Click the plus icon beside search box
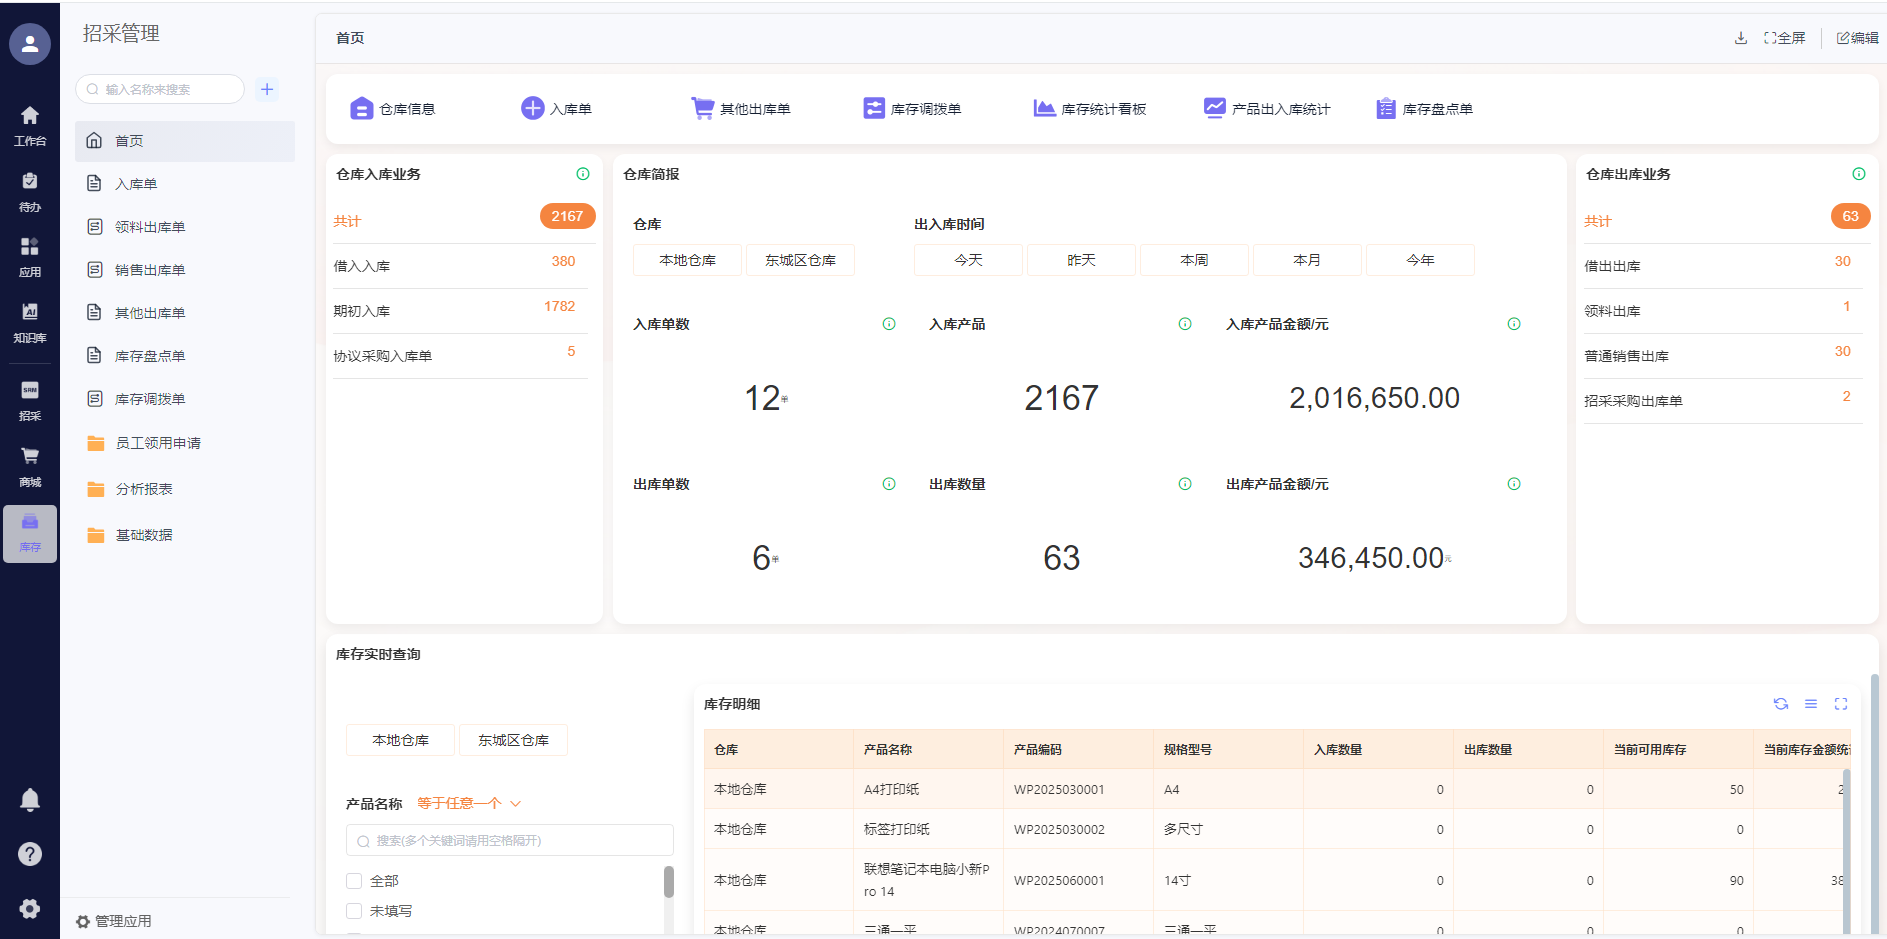This screenshot has width=1887, height=939. [x=267, y=89]
